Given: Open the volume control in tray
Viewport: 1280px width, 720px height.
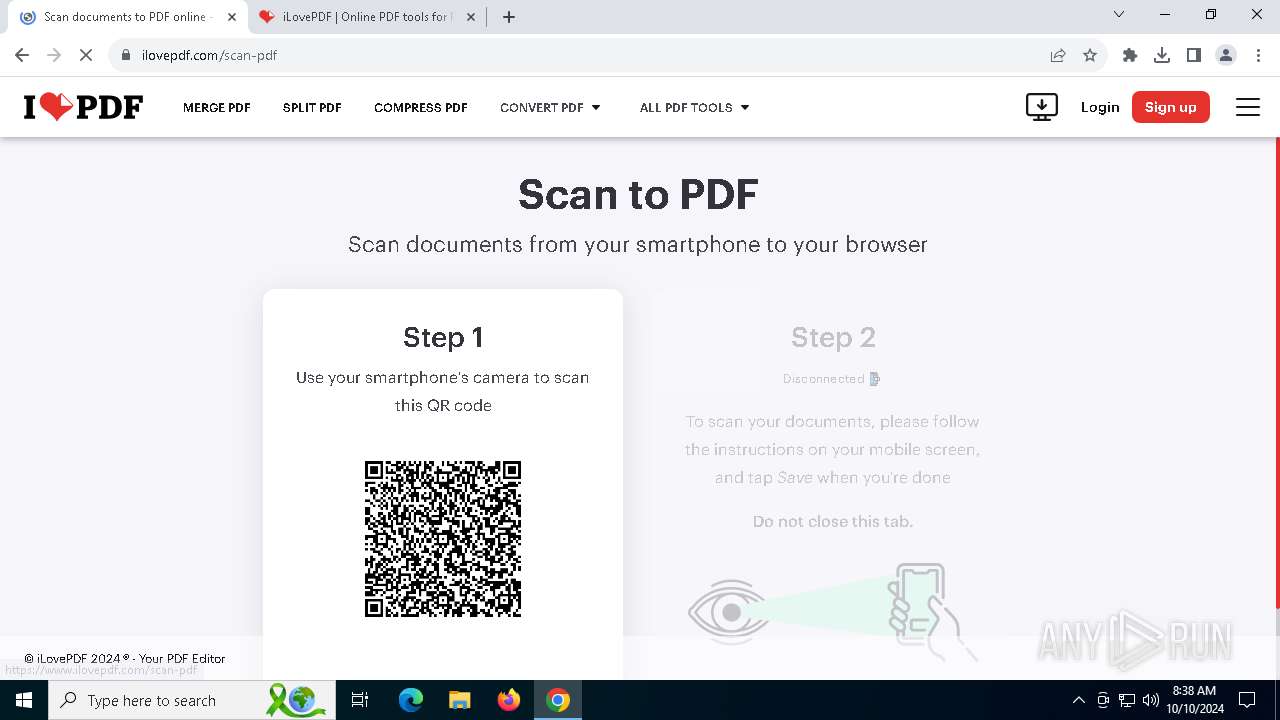Looking at the screenshot, I should [x=1151, y=700].
